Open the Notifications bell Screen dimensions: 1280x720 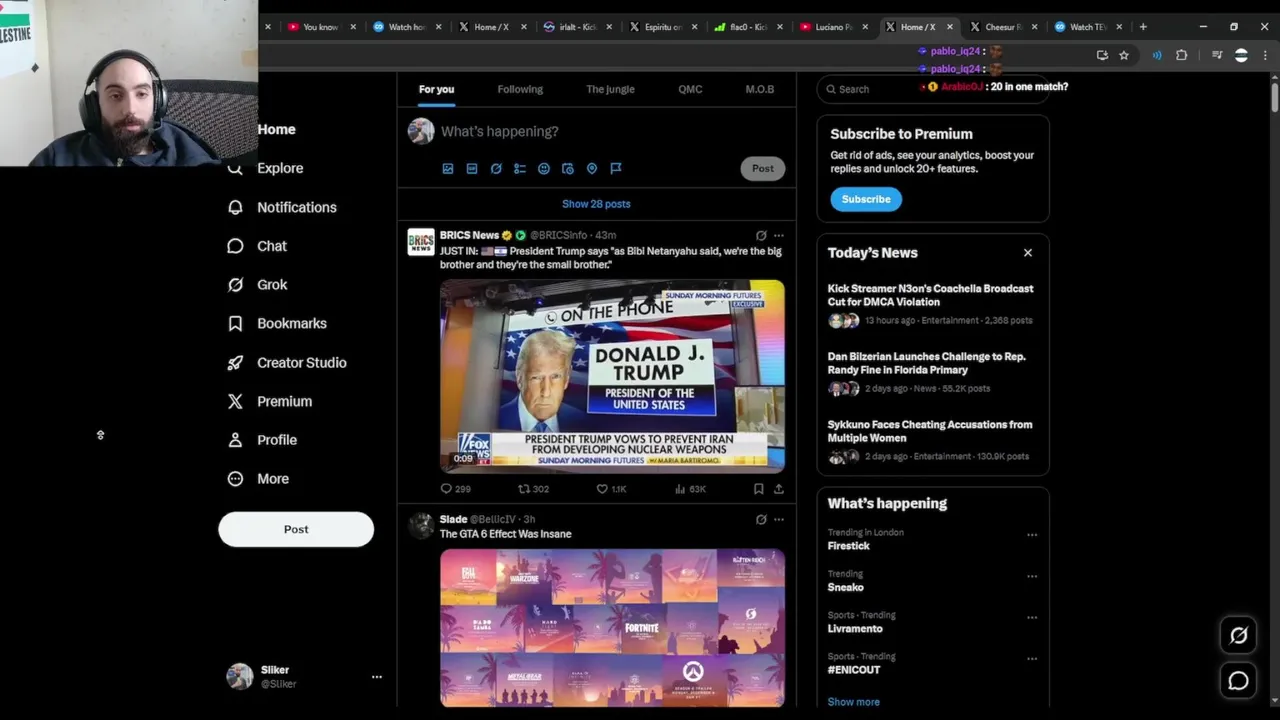(235, 207)
